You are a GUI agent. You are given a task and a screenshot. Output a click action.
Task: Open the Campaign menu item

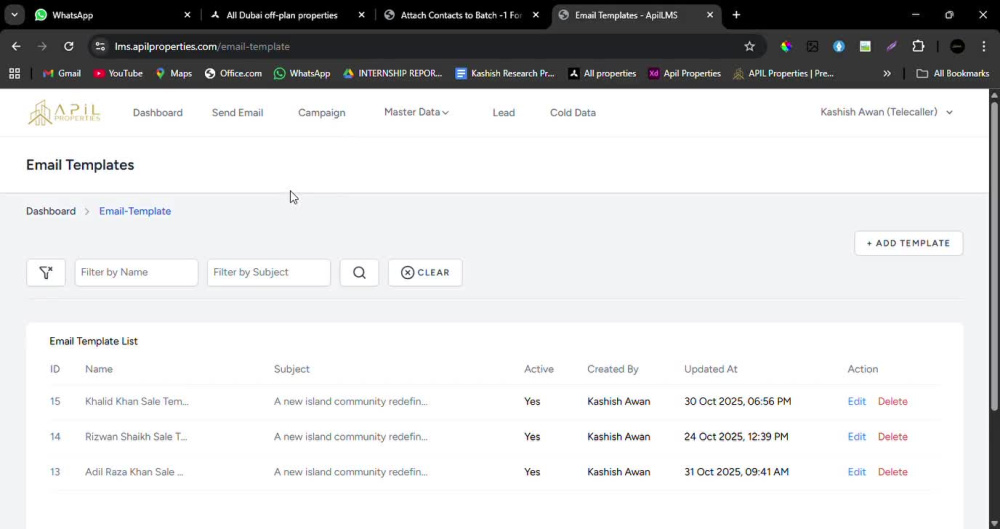321,112
